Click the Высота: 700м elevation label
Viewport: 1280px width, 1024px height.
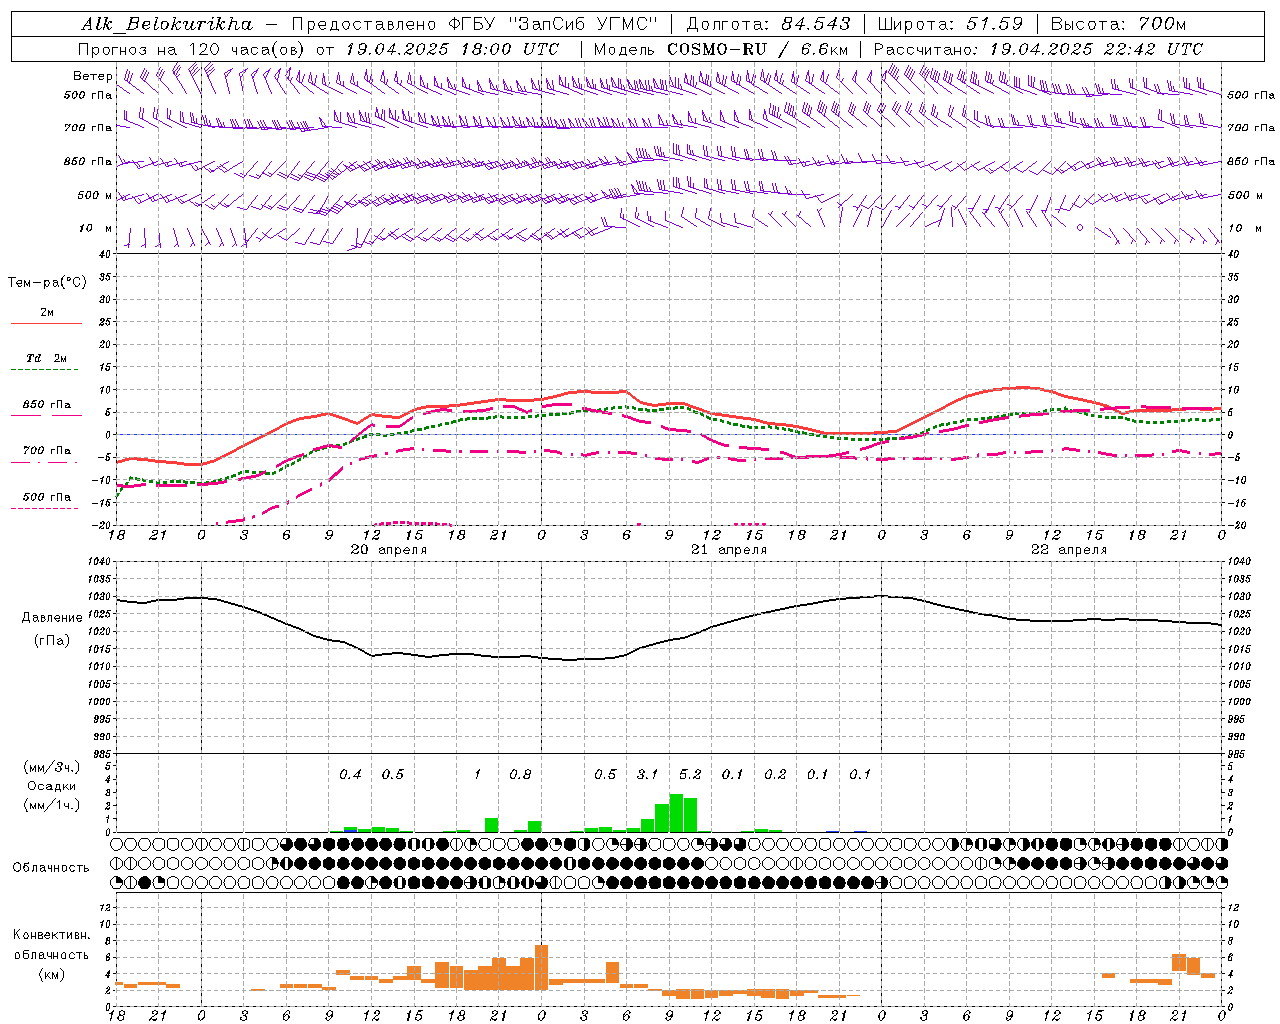1118,24
